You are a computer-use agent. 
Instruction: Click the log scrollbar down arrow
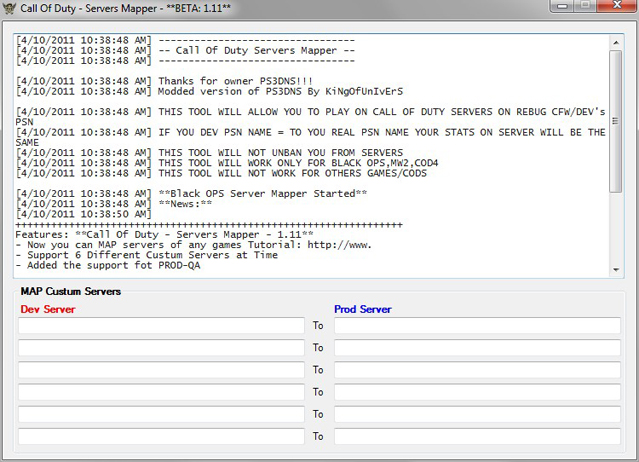[x=616, y=270]
